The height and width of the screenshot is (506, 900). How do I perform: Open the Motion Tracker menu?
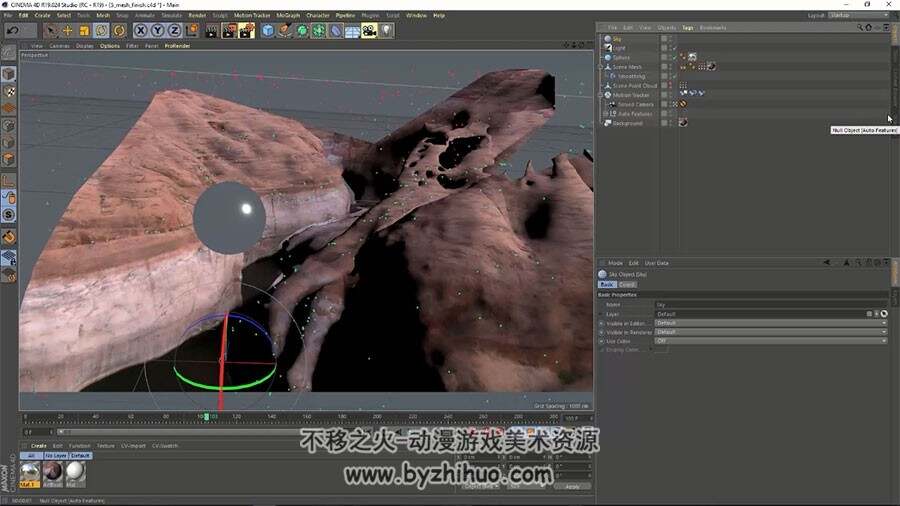251,15
